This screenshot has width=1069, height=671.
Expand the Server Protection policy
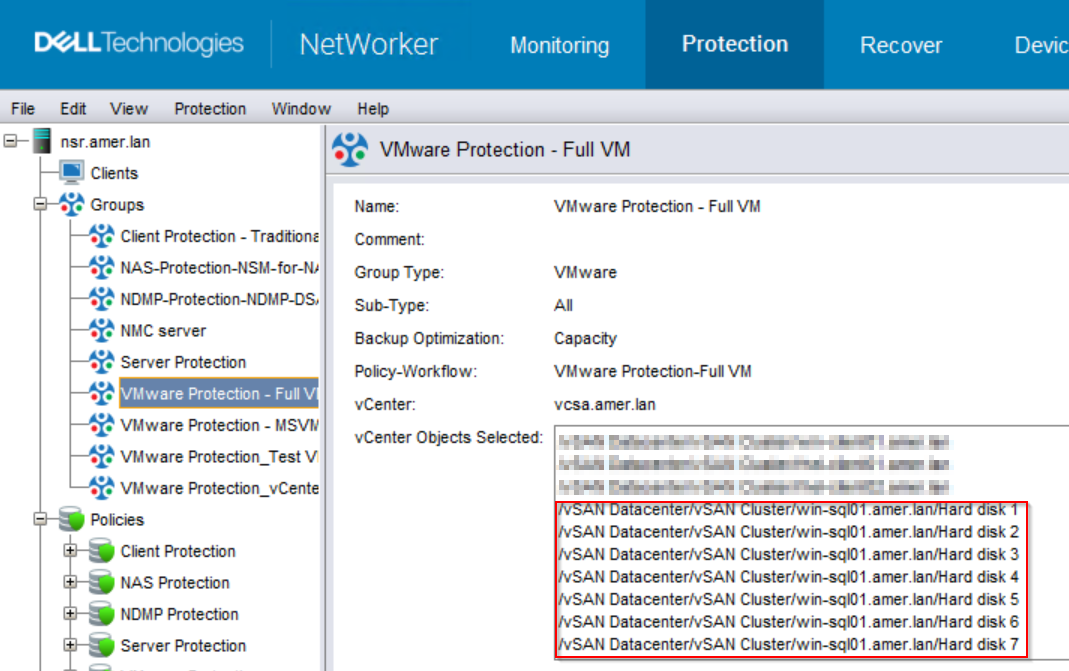[x=70, y=644]
